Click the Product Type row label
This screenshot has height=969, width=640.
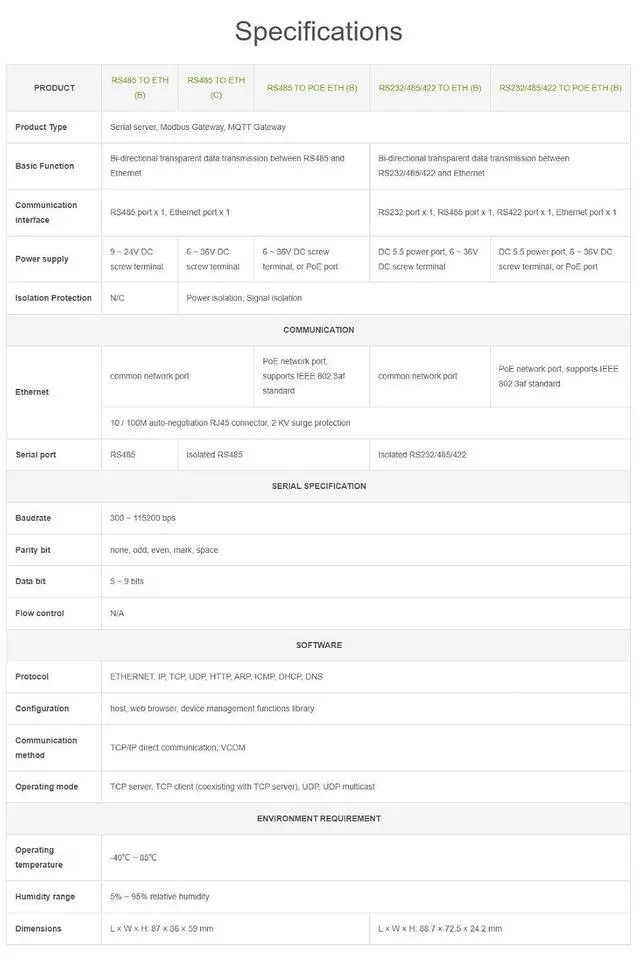(41, 127)
